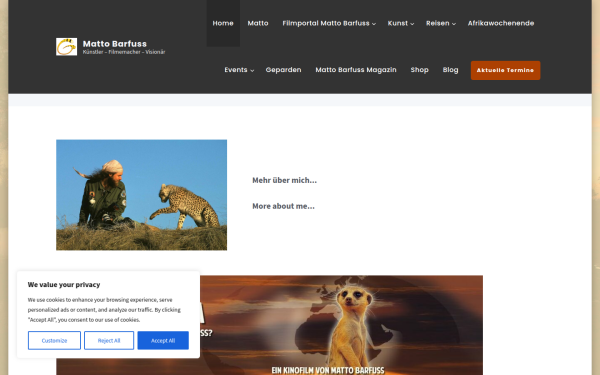Click the 'We value your privacy' heading
The width and height of the screenshot is (600, 375).
tap(64, 285)
